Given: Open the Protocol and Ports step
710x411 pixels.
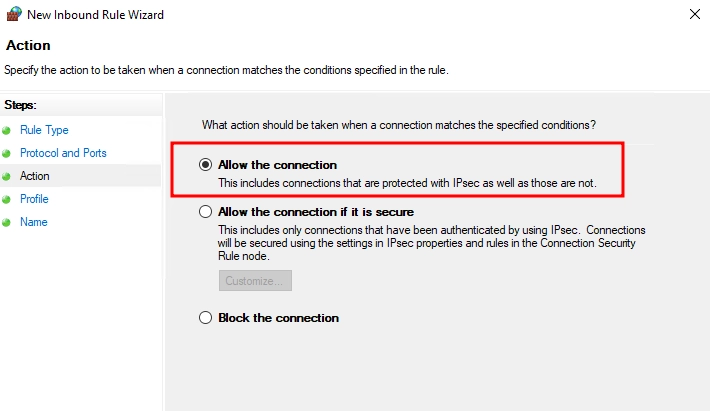Looking at the screenshot, I should (x=63, y=153).
